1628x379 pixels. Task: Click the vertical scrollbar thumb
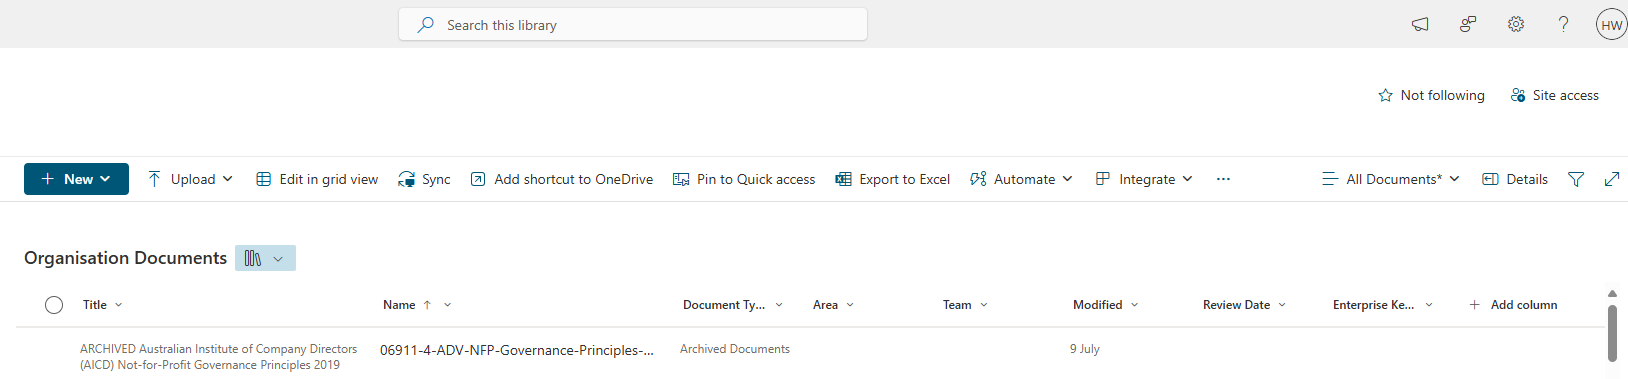1612,334
